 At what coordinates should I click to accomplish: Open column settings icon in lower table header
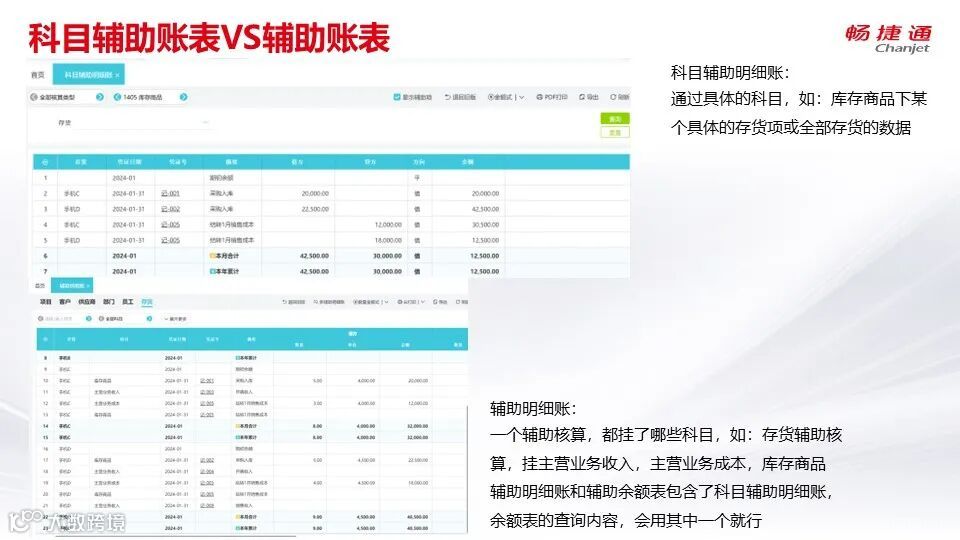coord(45,339)
